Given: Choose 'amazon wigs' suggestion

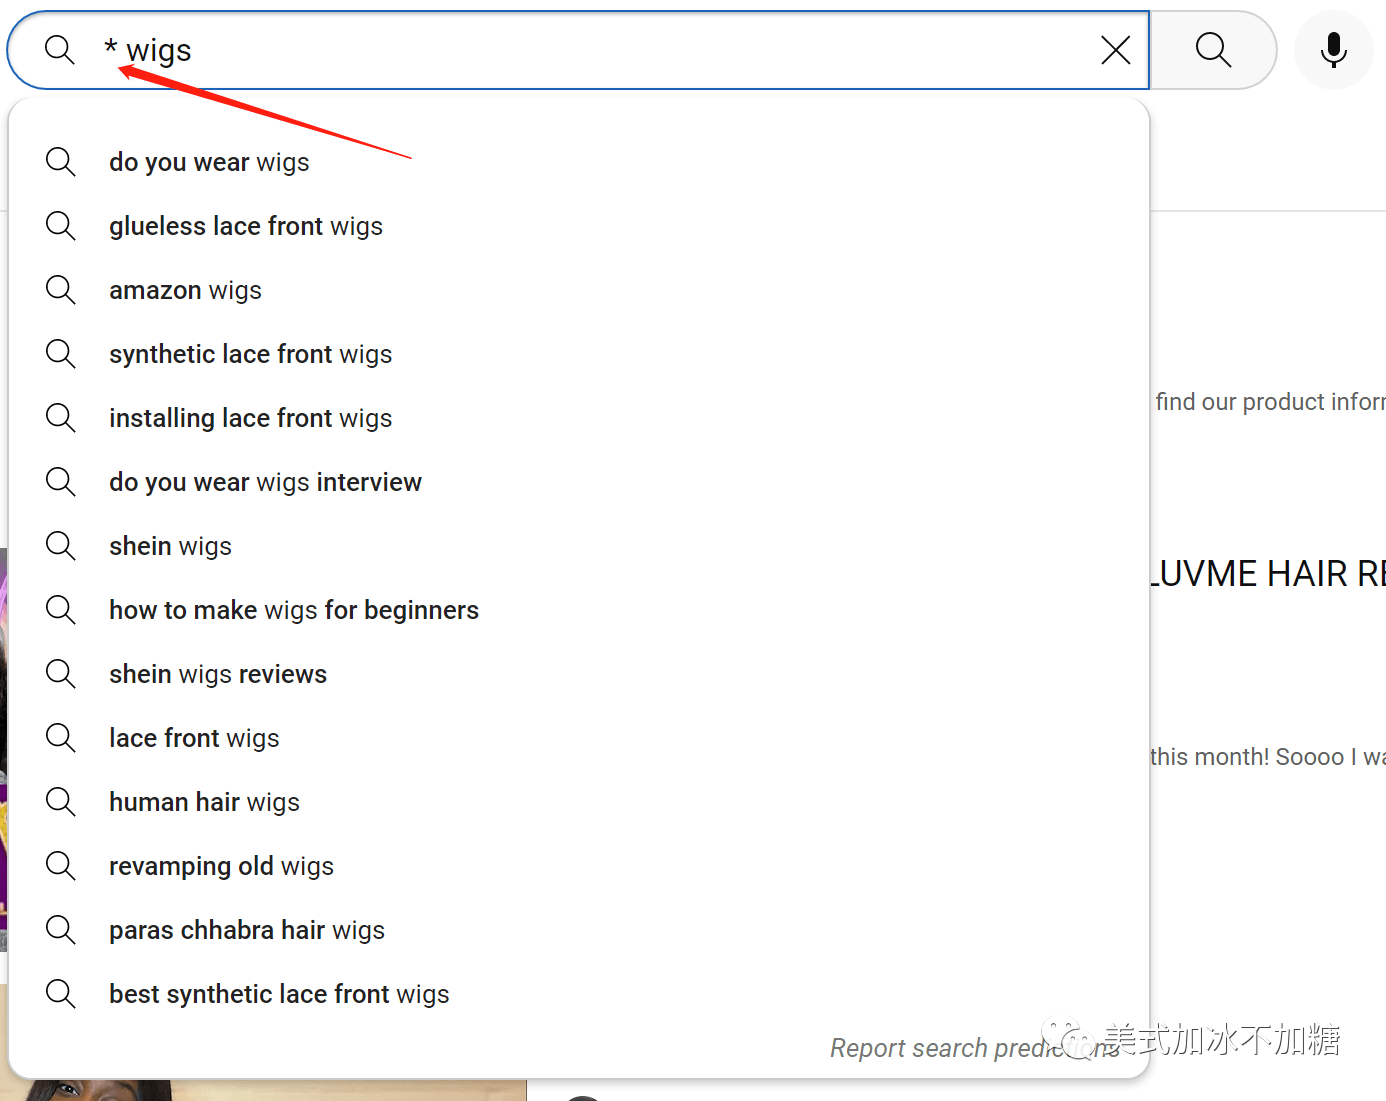Looking at the screenshot, I should tap(185, 290).
